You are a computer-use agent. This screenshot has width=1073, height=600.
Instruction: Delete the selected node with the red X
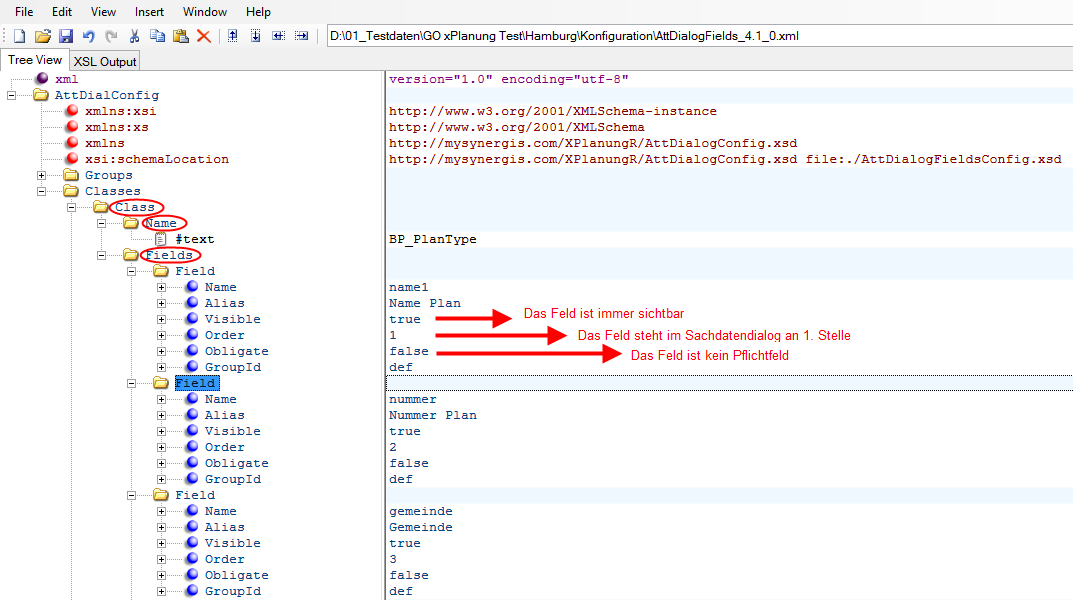(203, 35)
